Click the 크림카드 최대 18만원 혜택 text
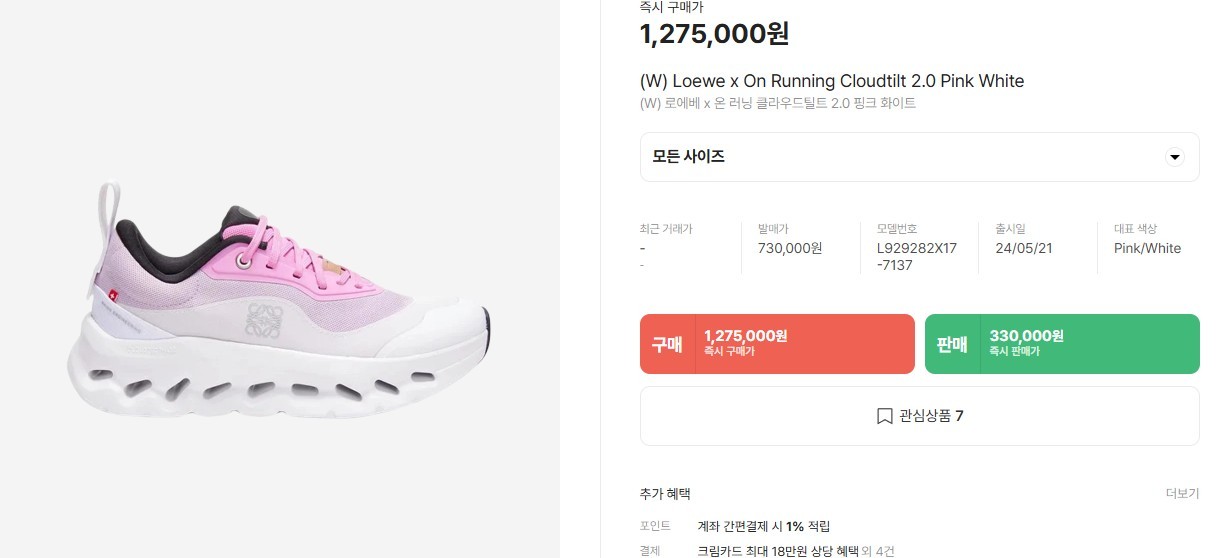1218x558 pixels. (x=777, y=550)
